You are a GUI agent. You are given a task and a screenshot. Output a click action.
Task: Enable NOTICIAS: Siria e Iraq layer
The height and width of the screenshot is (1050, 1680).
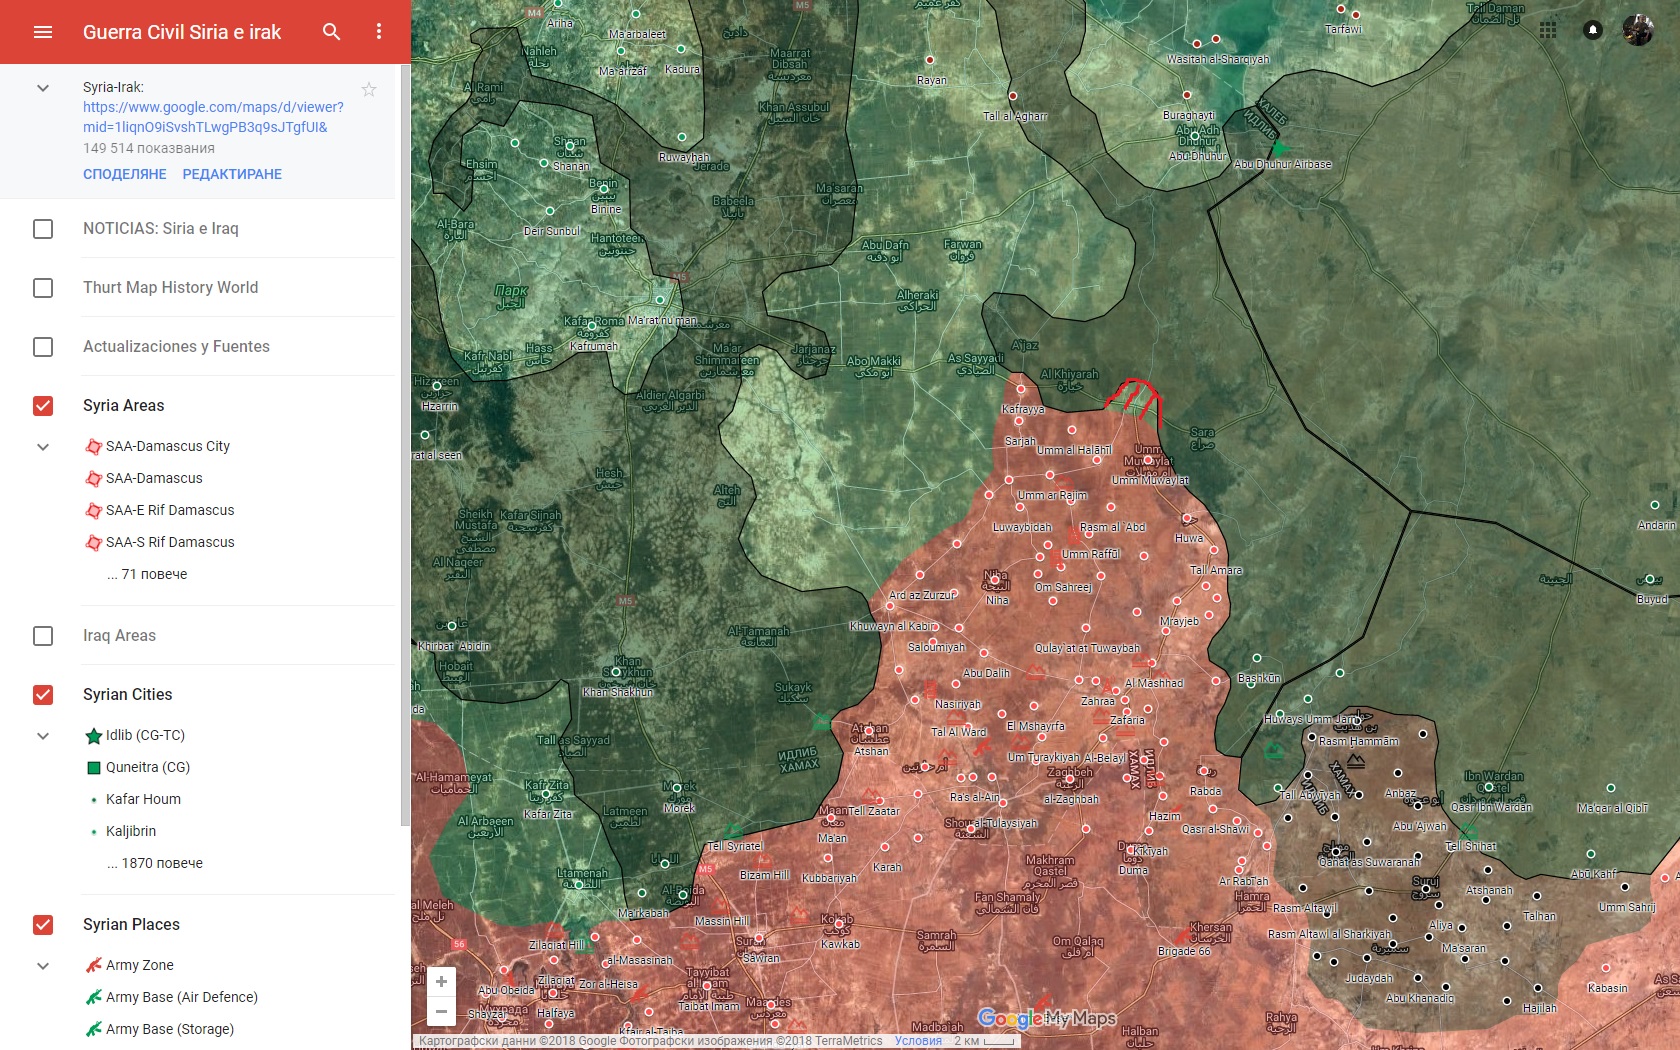43,229
